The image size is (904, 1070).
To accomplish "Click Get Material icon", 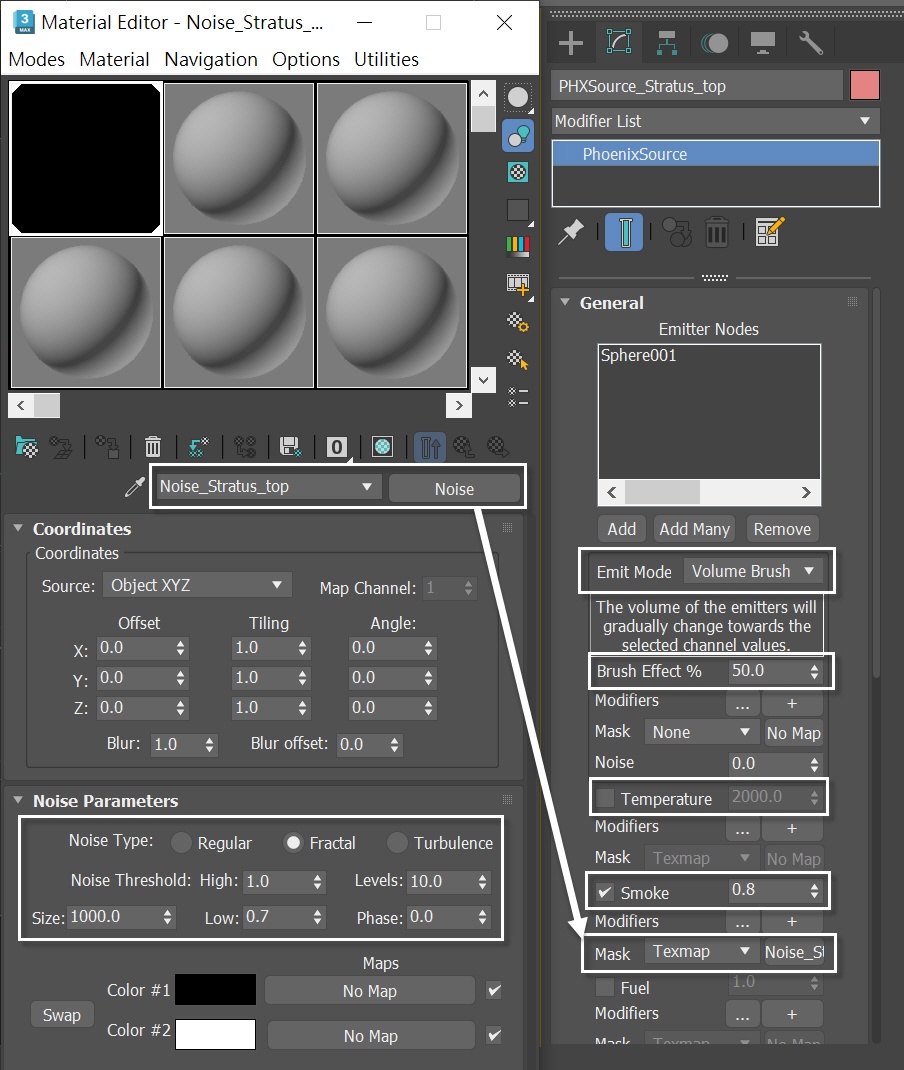I will tap(27, 447).
